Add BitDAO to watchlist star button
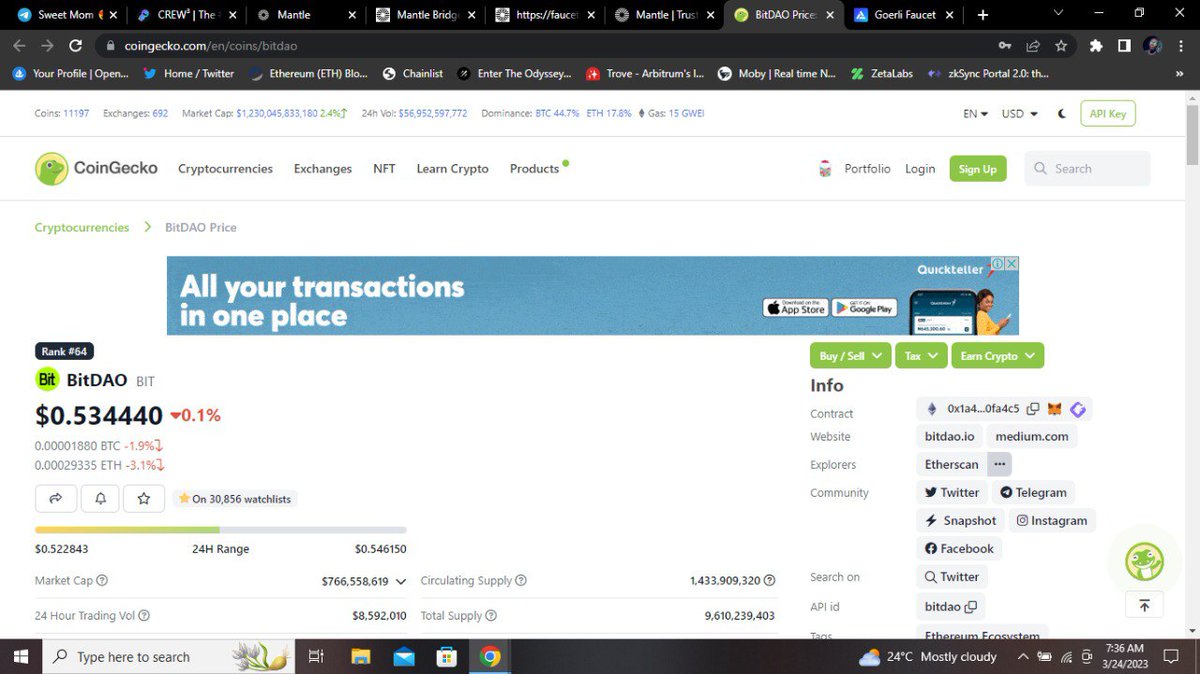1200x674 pixels. tap(144, 498)
